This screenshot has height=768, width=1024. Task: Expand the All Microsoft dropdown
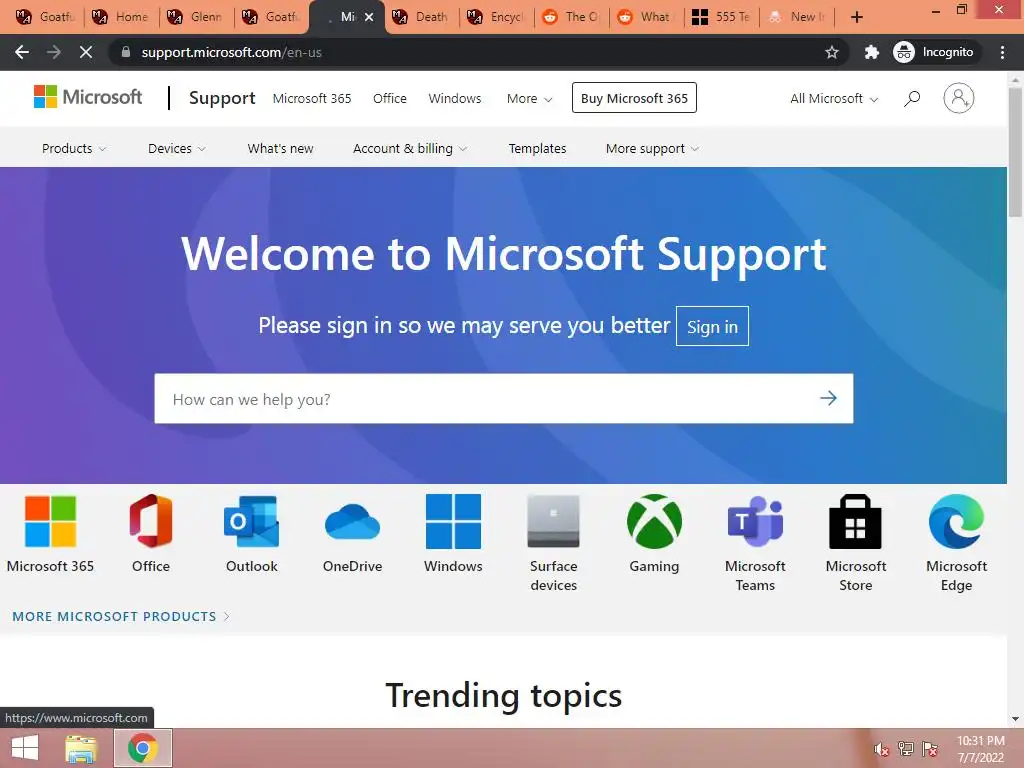click(833, 98)
